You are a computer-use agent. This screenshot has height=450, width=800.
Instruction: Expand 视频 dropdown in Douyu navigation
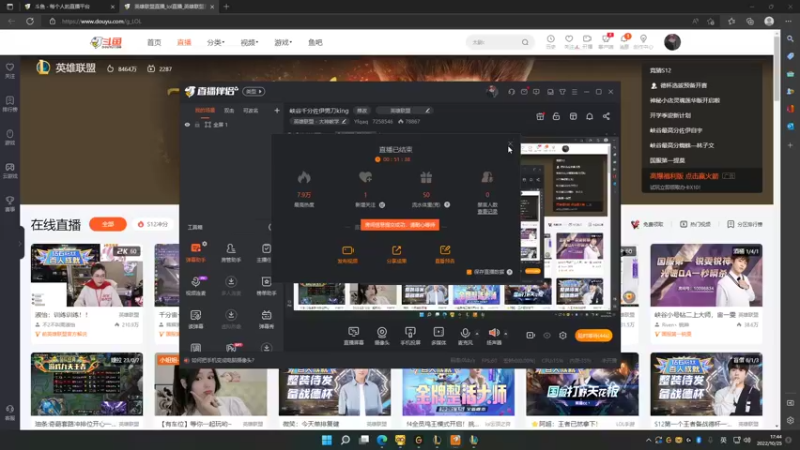tap(249, 42)
